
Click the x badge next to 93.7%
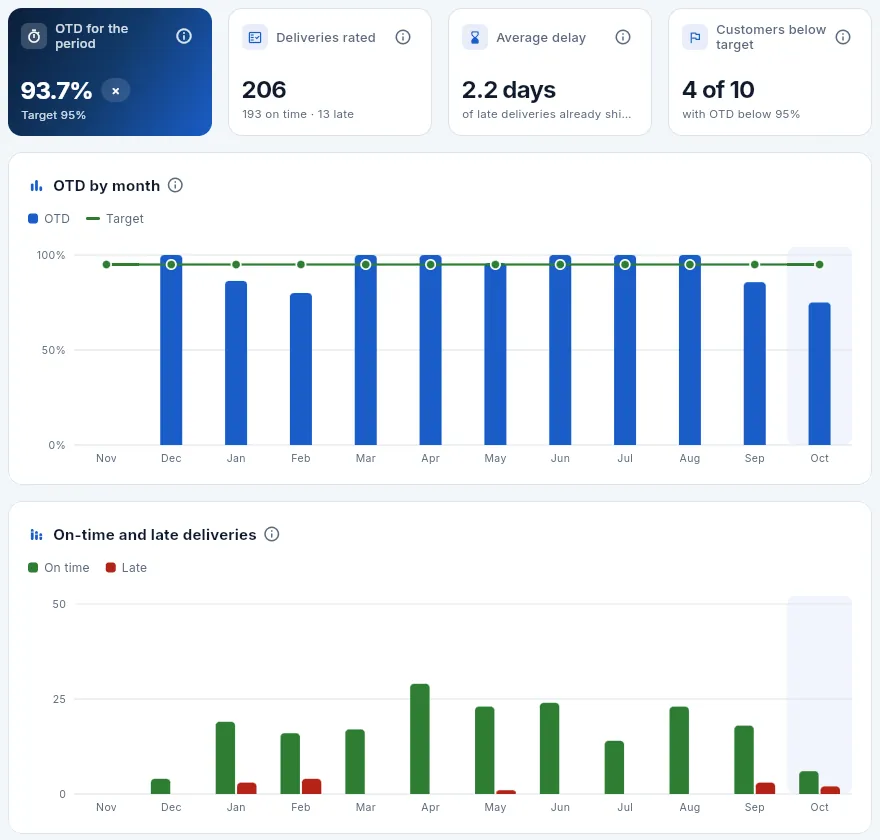pos(116,91)
